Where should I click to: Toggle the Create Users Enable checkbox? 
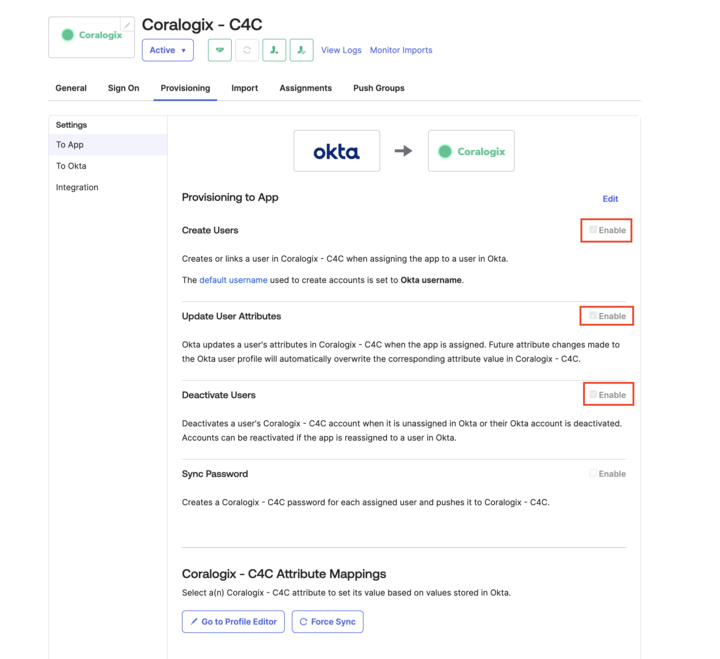pos(593,230)
